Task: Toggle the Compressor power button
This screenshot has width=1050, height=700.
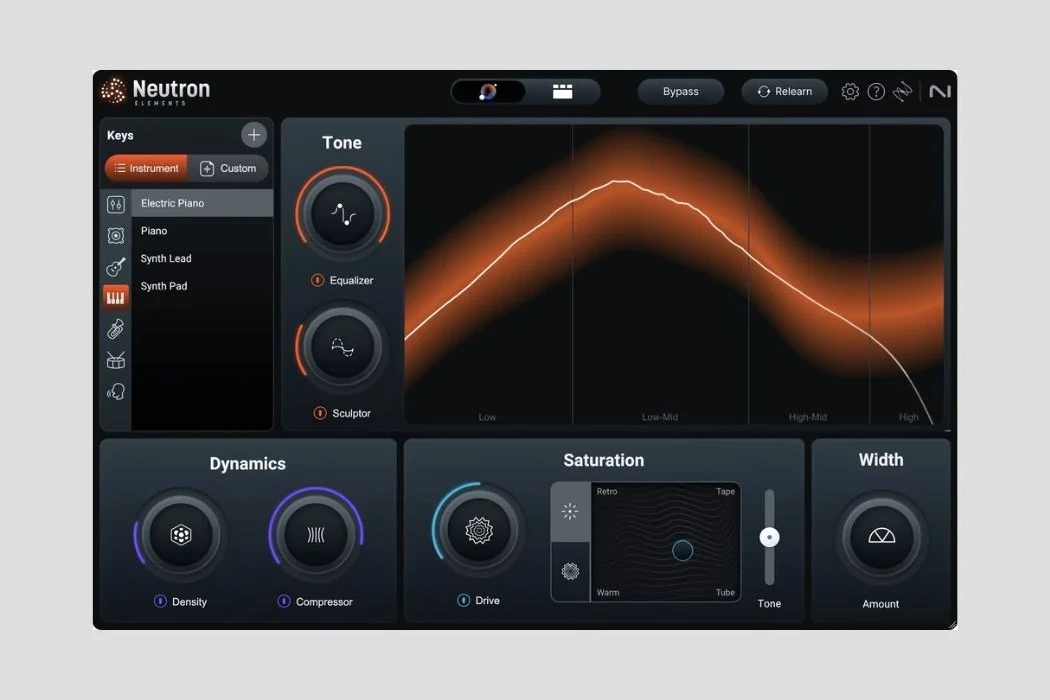Action: coord(284,602)
